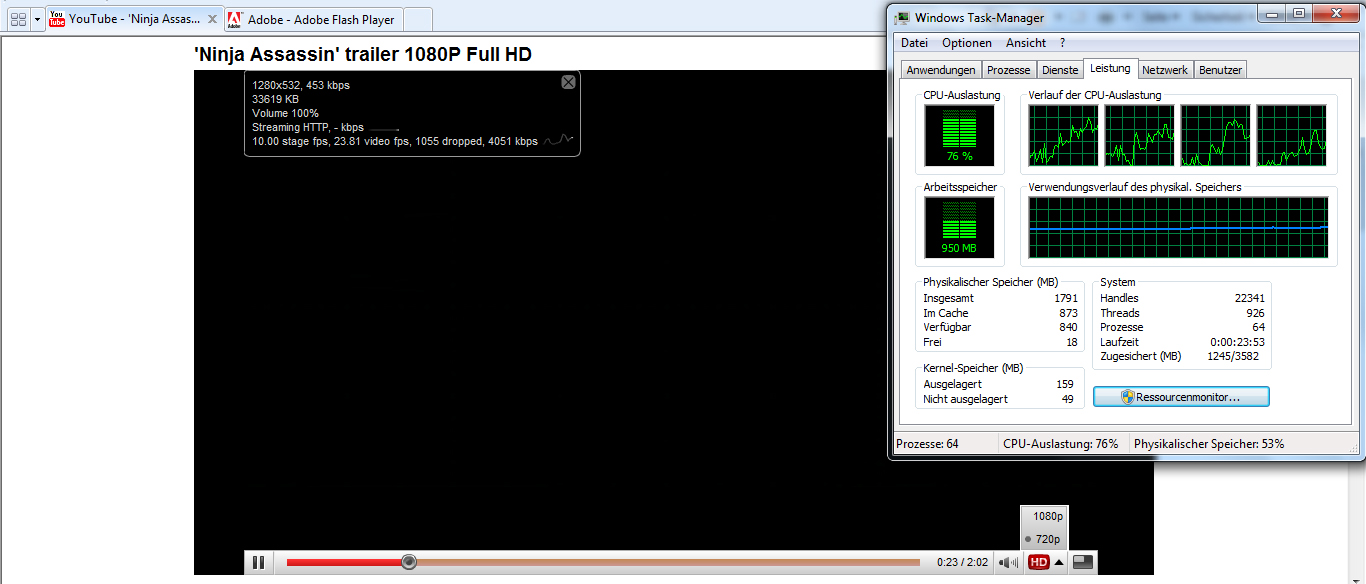Click the Insgesamt 1791 memory row

[x=1000, y=298]
